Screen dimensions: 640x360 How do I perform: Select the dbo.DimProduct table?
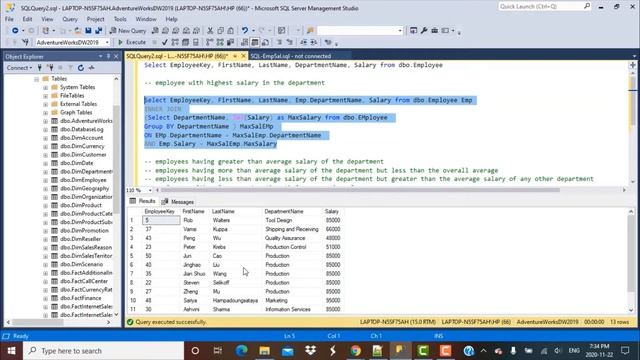[x=81, y=205]
